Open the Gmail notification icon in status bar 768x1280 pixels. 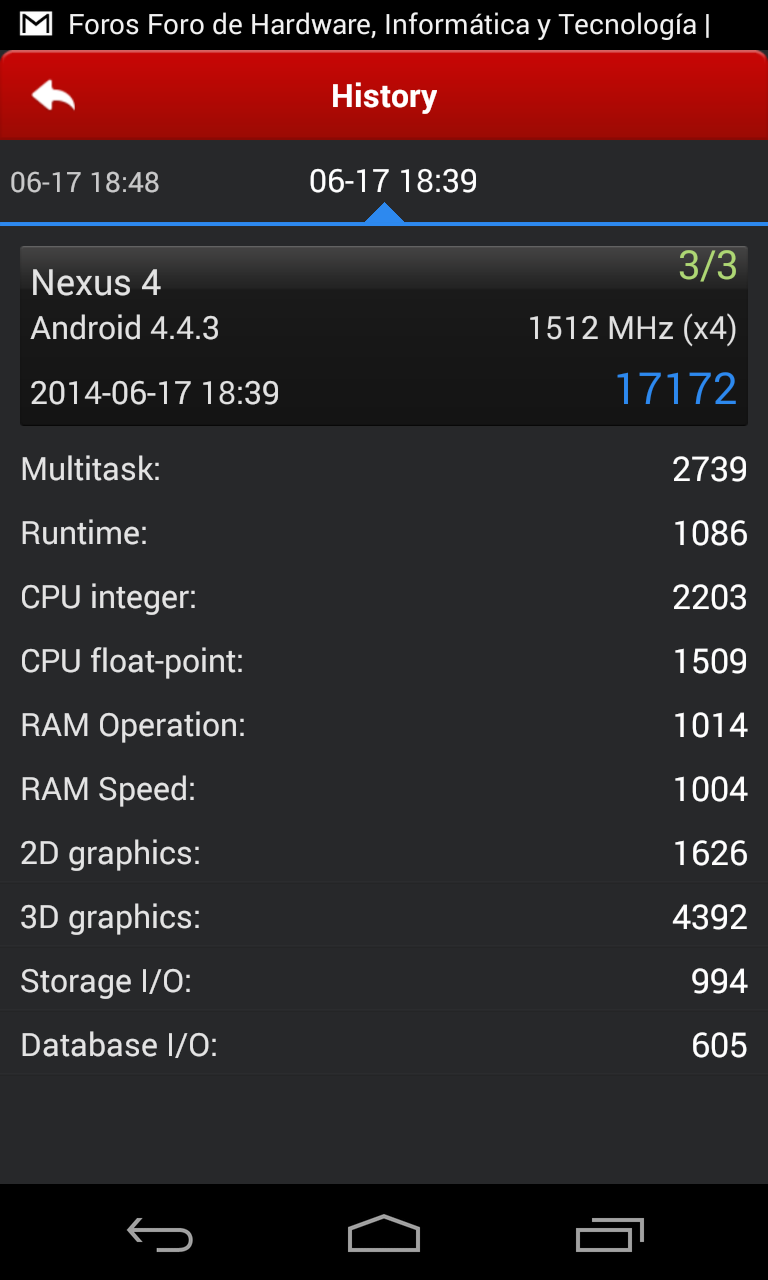coord(36,24)
